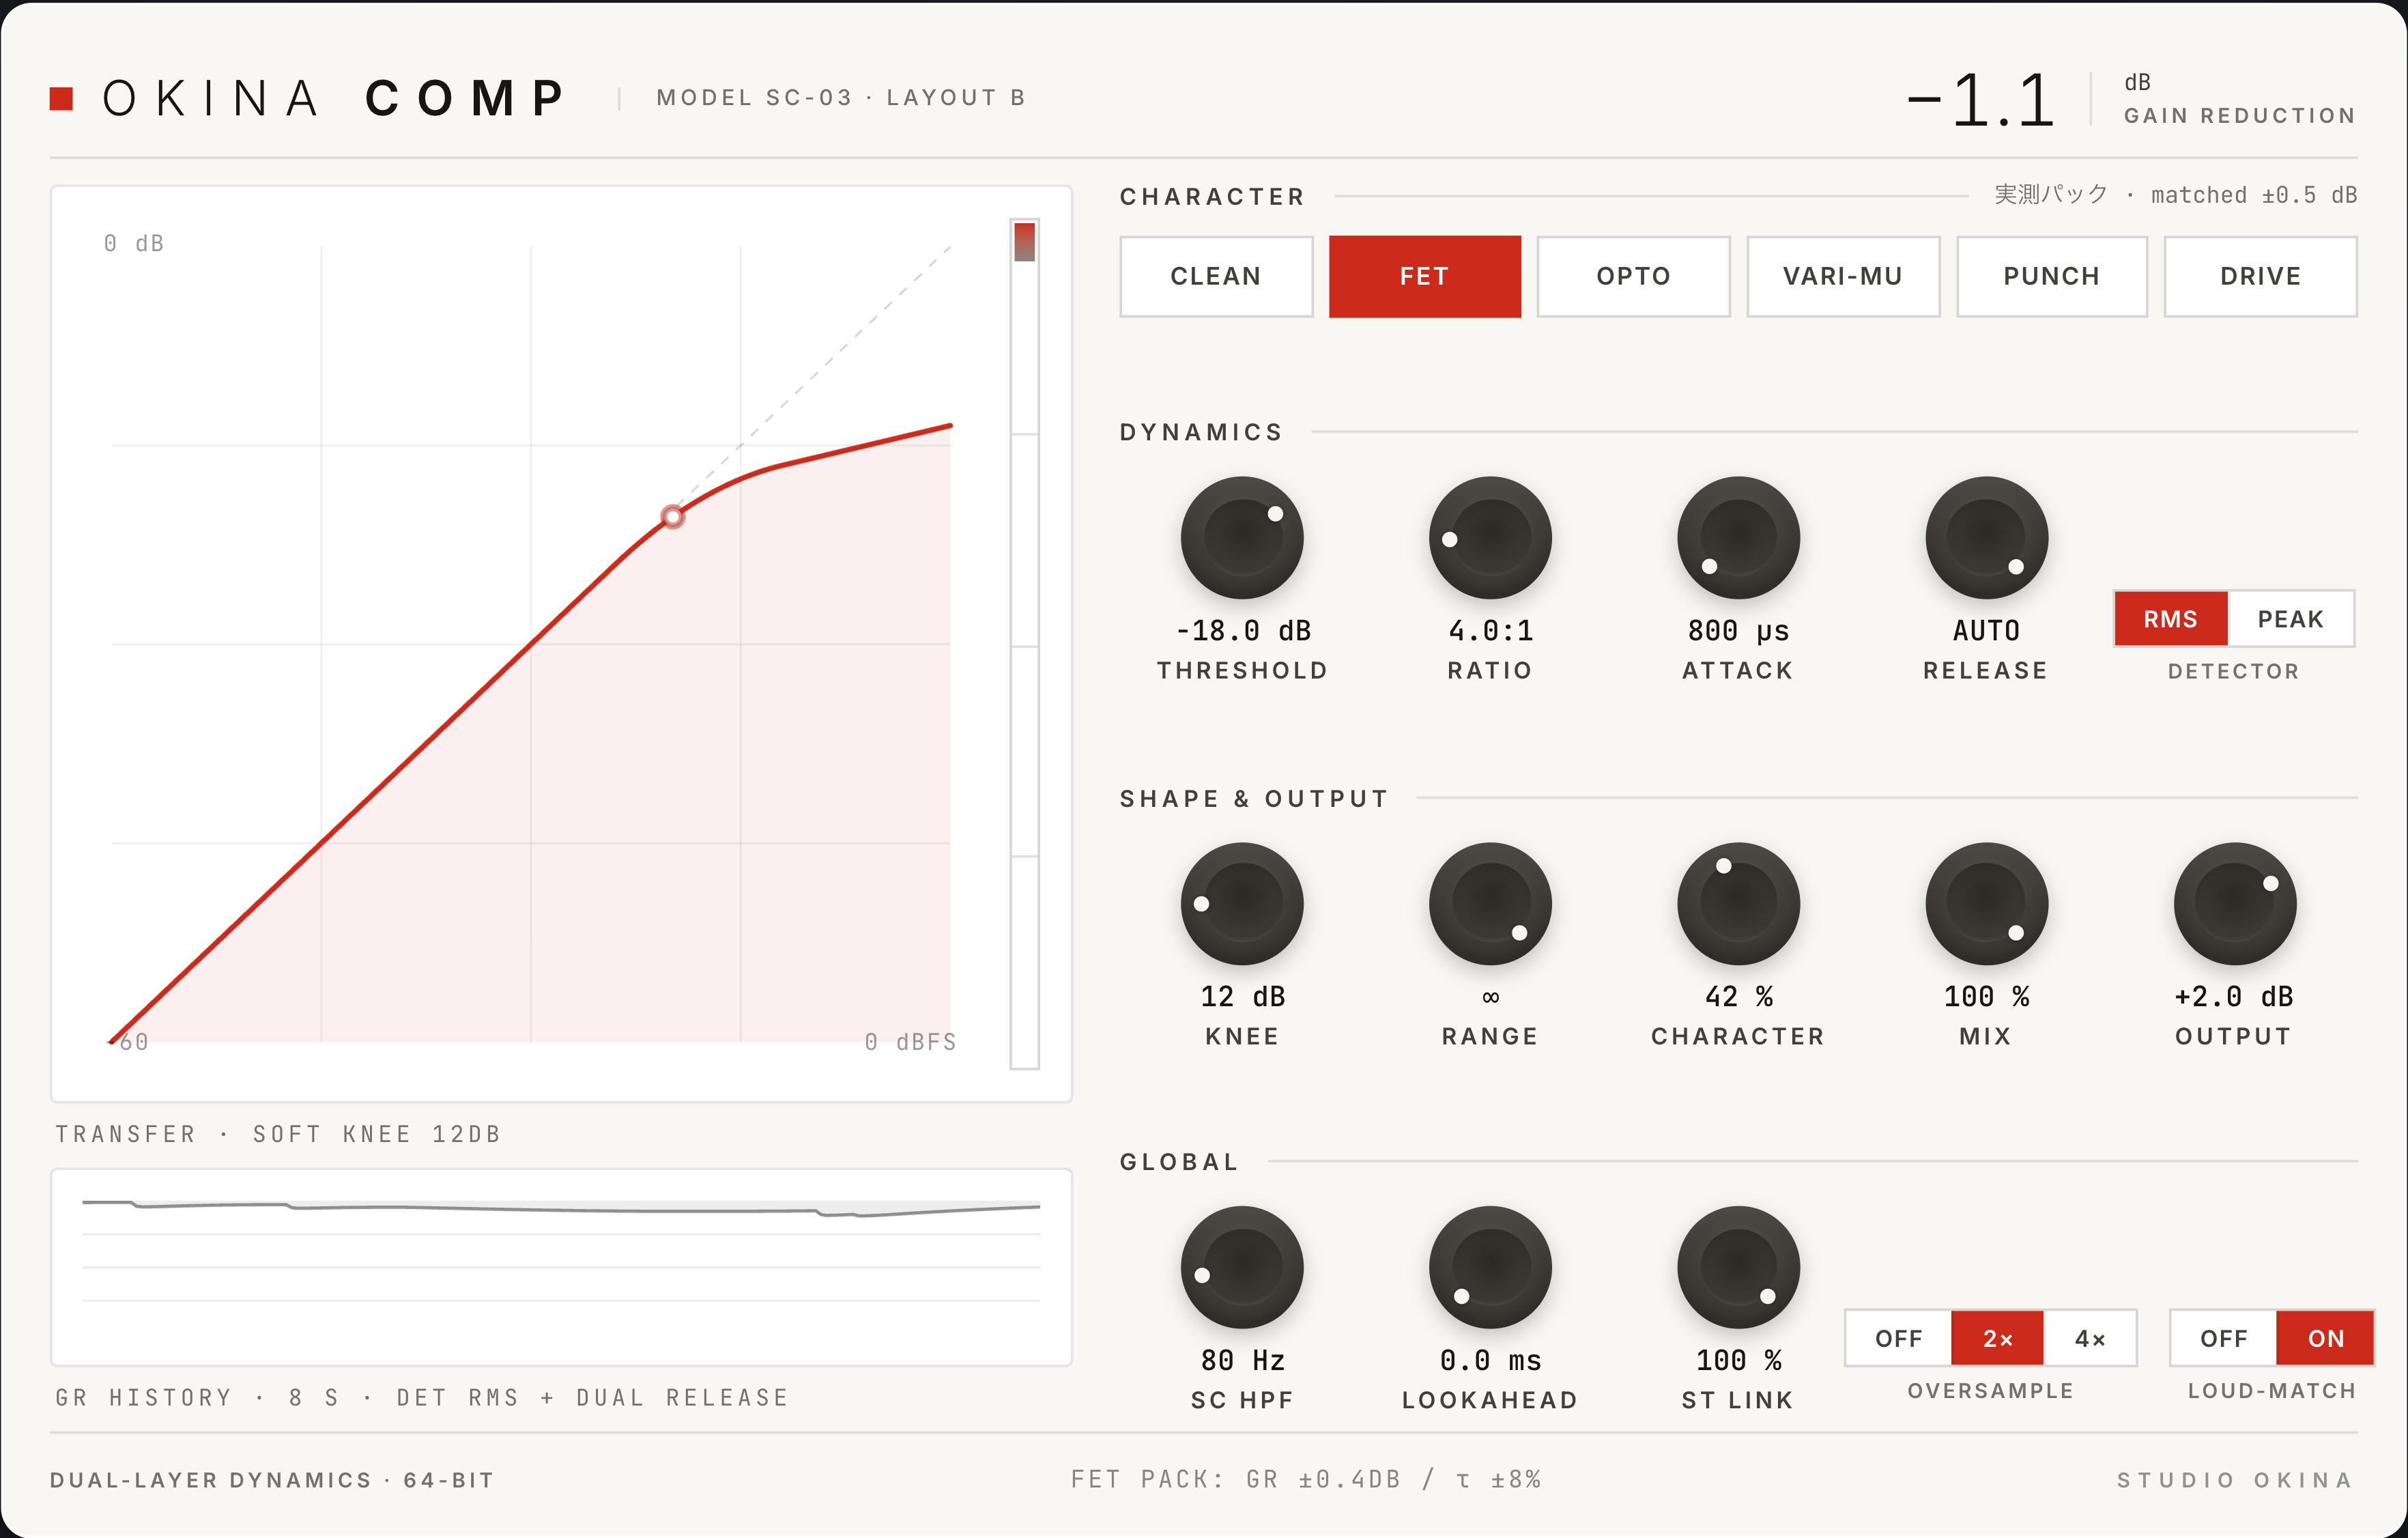The width and height of the screenshot is (2408, 1538).
Task: Click the Ratio knob
Action: click(x=1490, y=538)
